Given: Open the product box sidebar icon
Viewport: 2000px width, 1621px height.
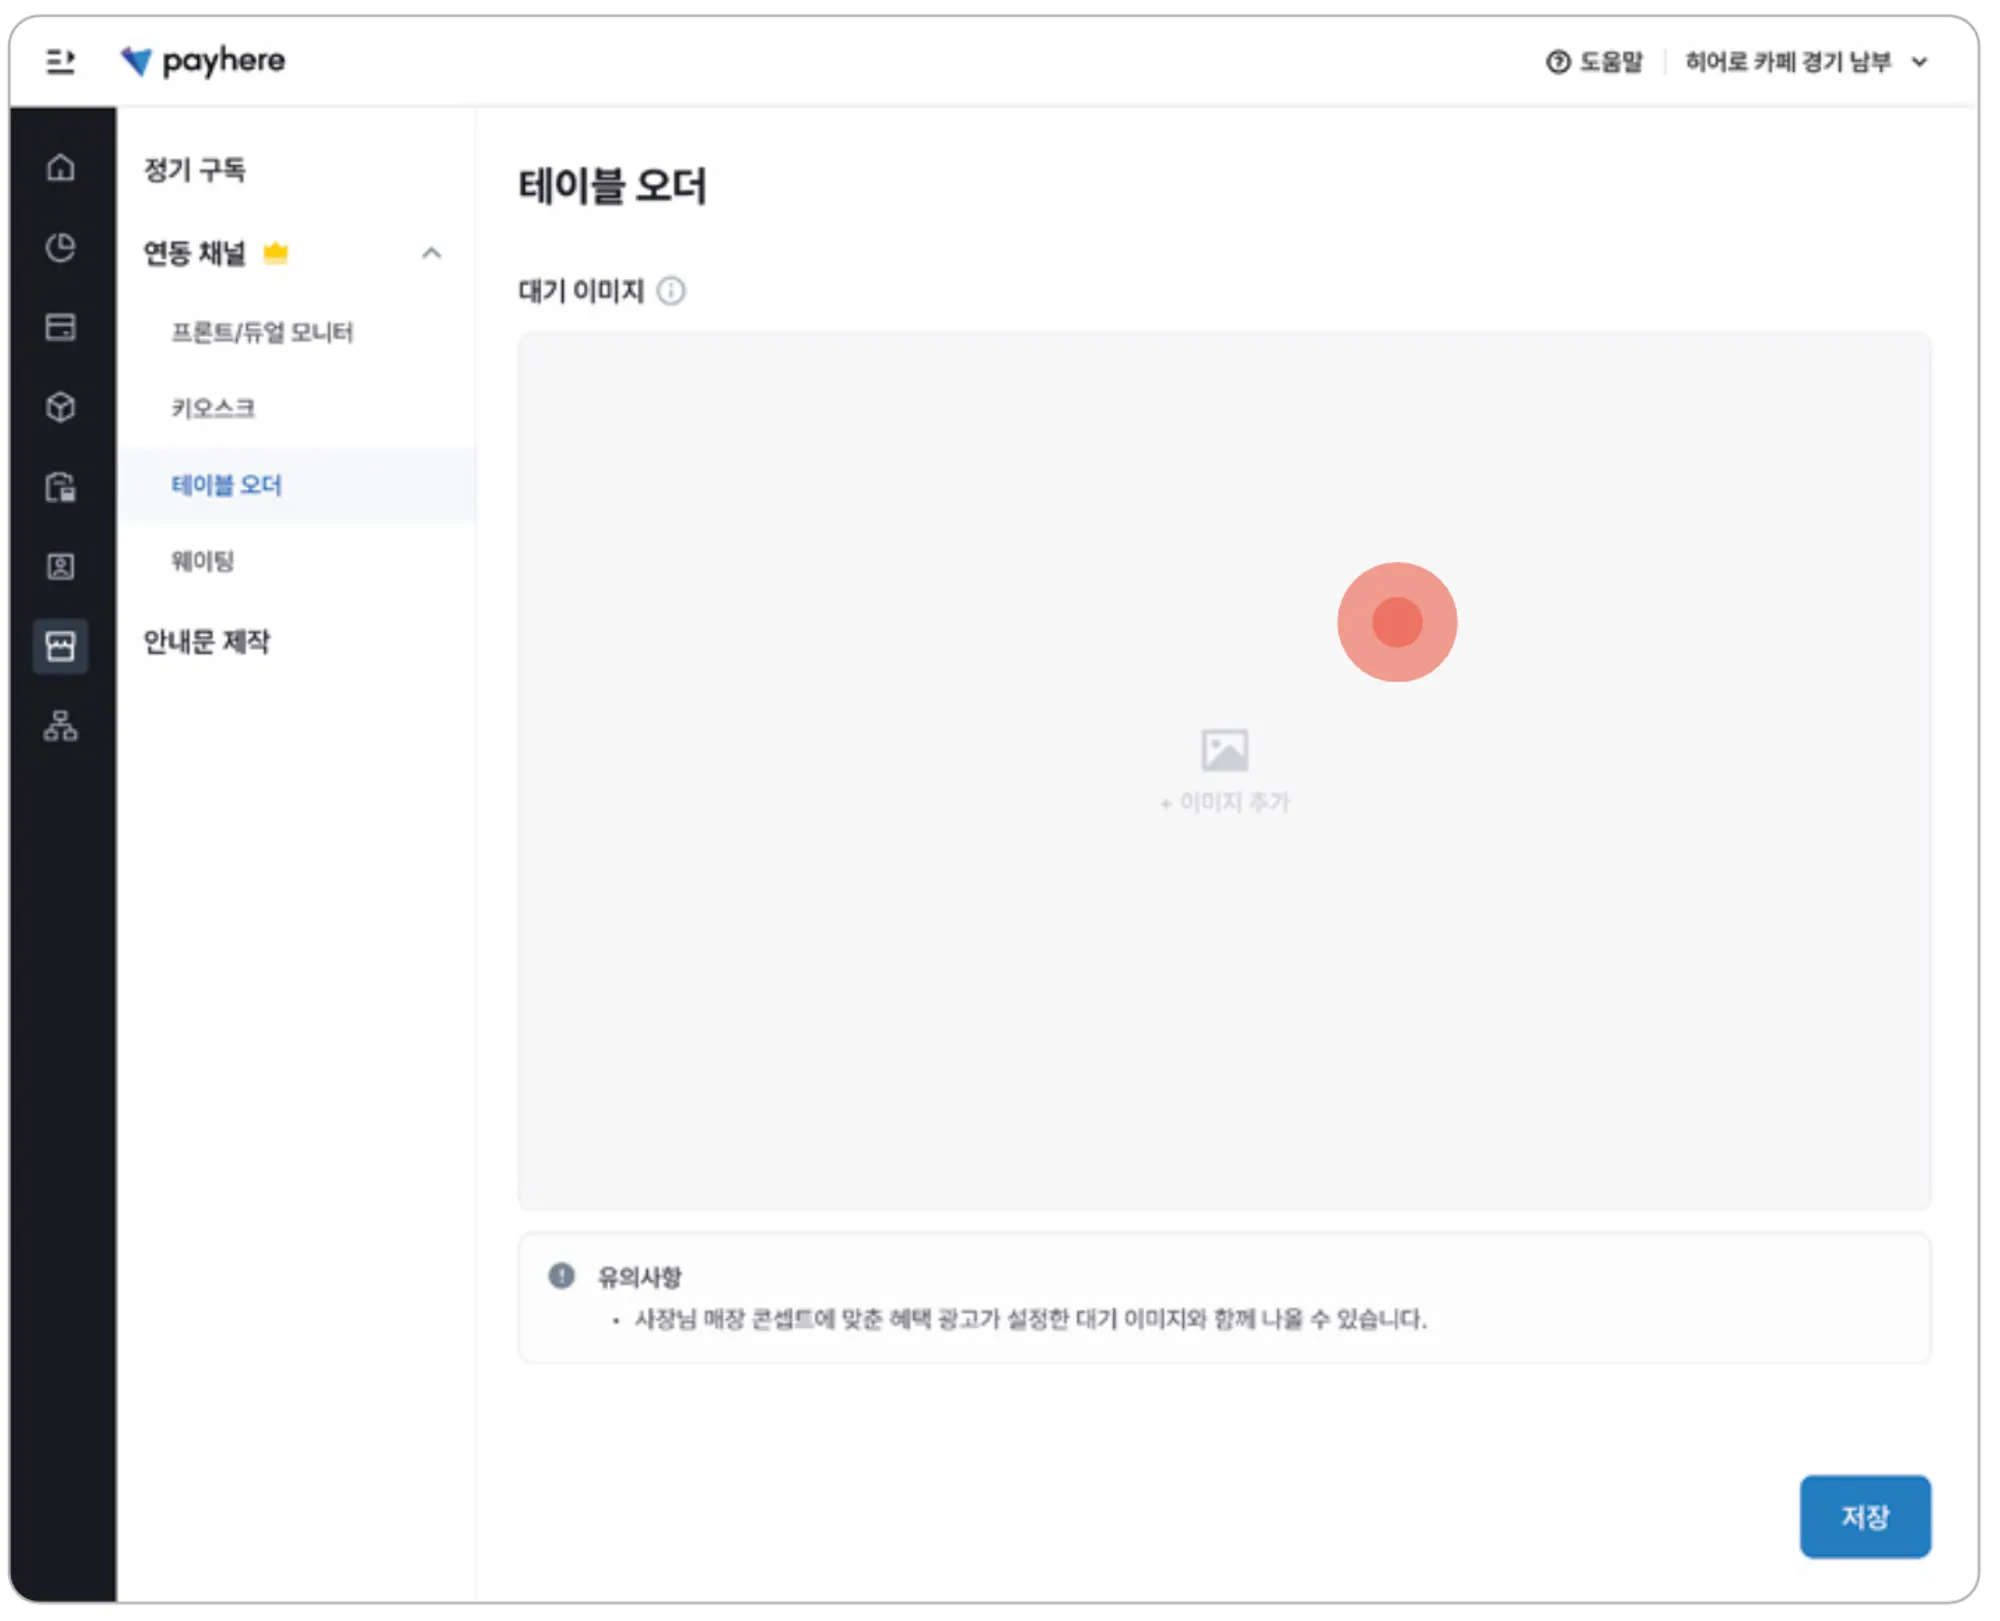Looking at the screenshot, I should coord(61,407).
